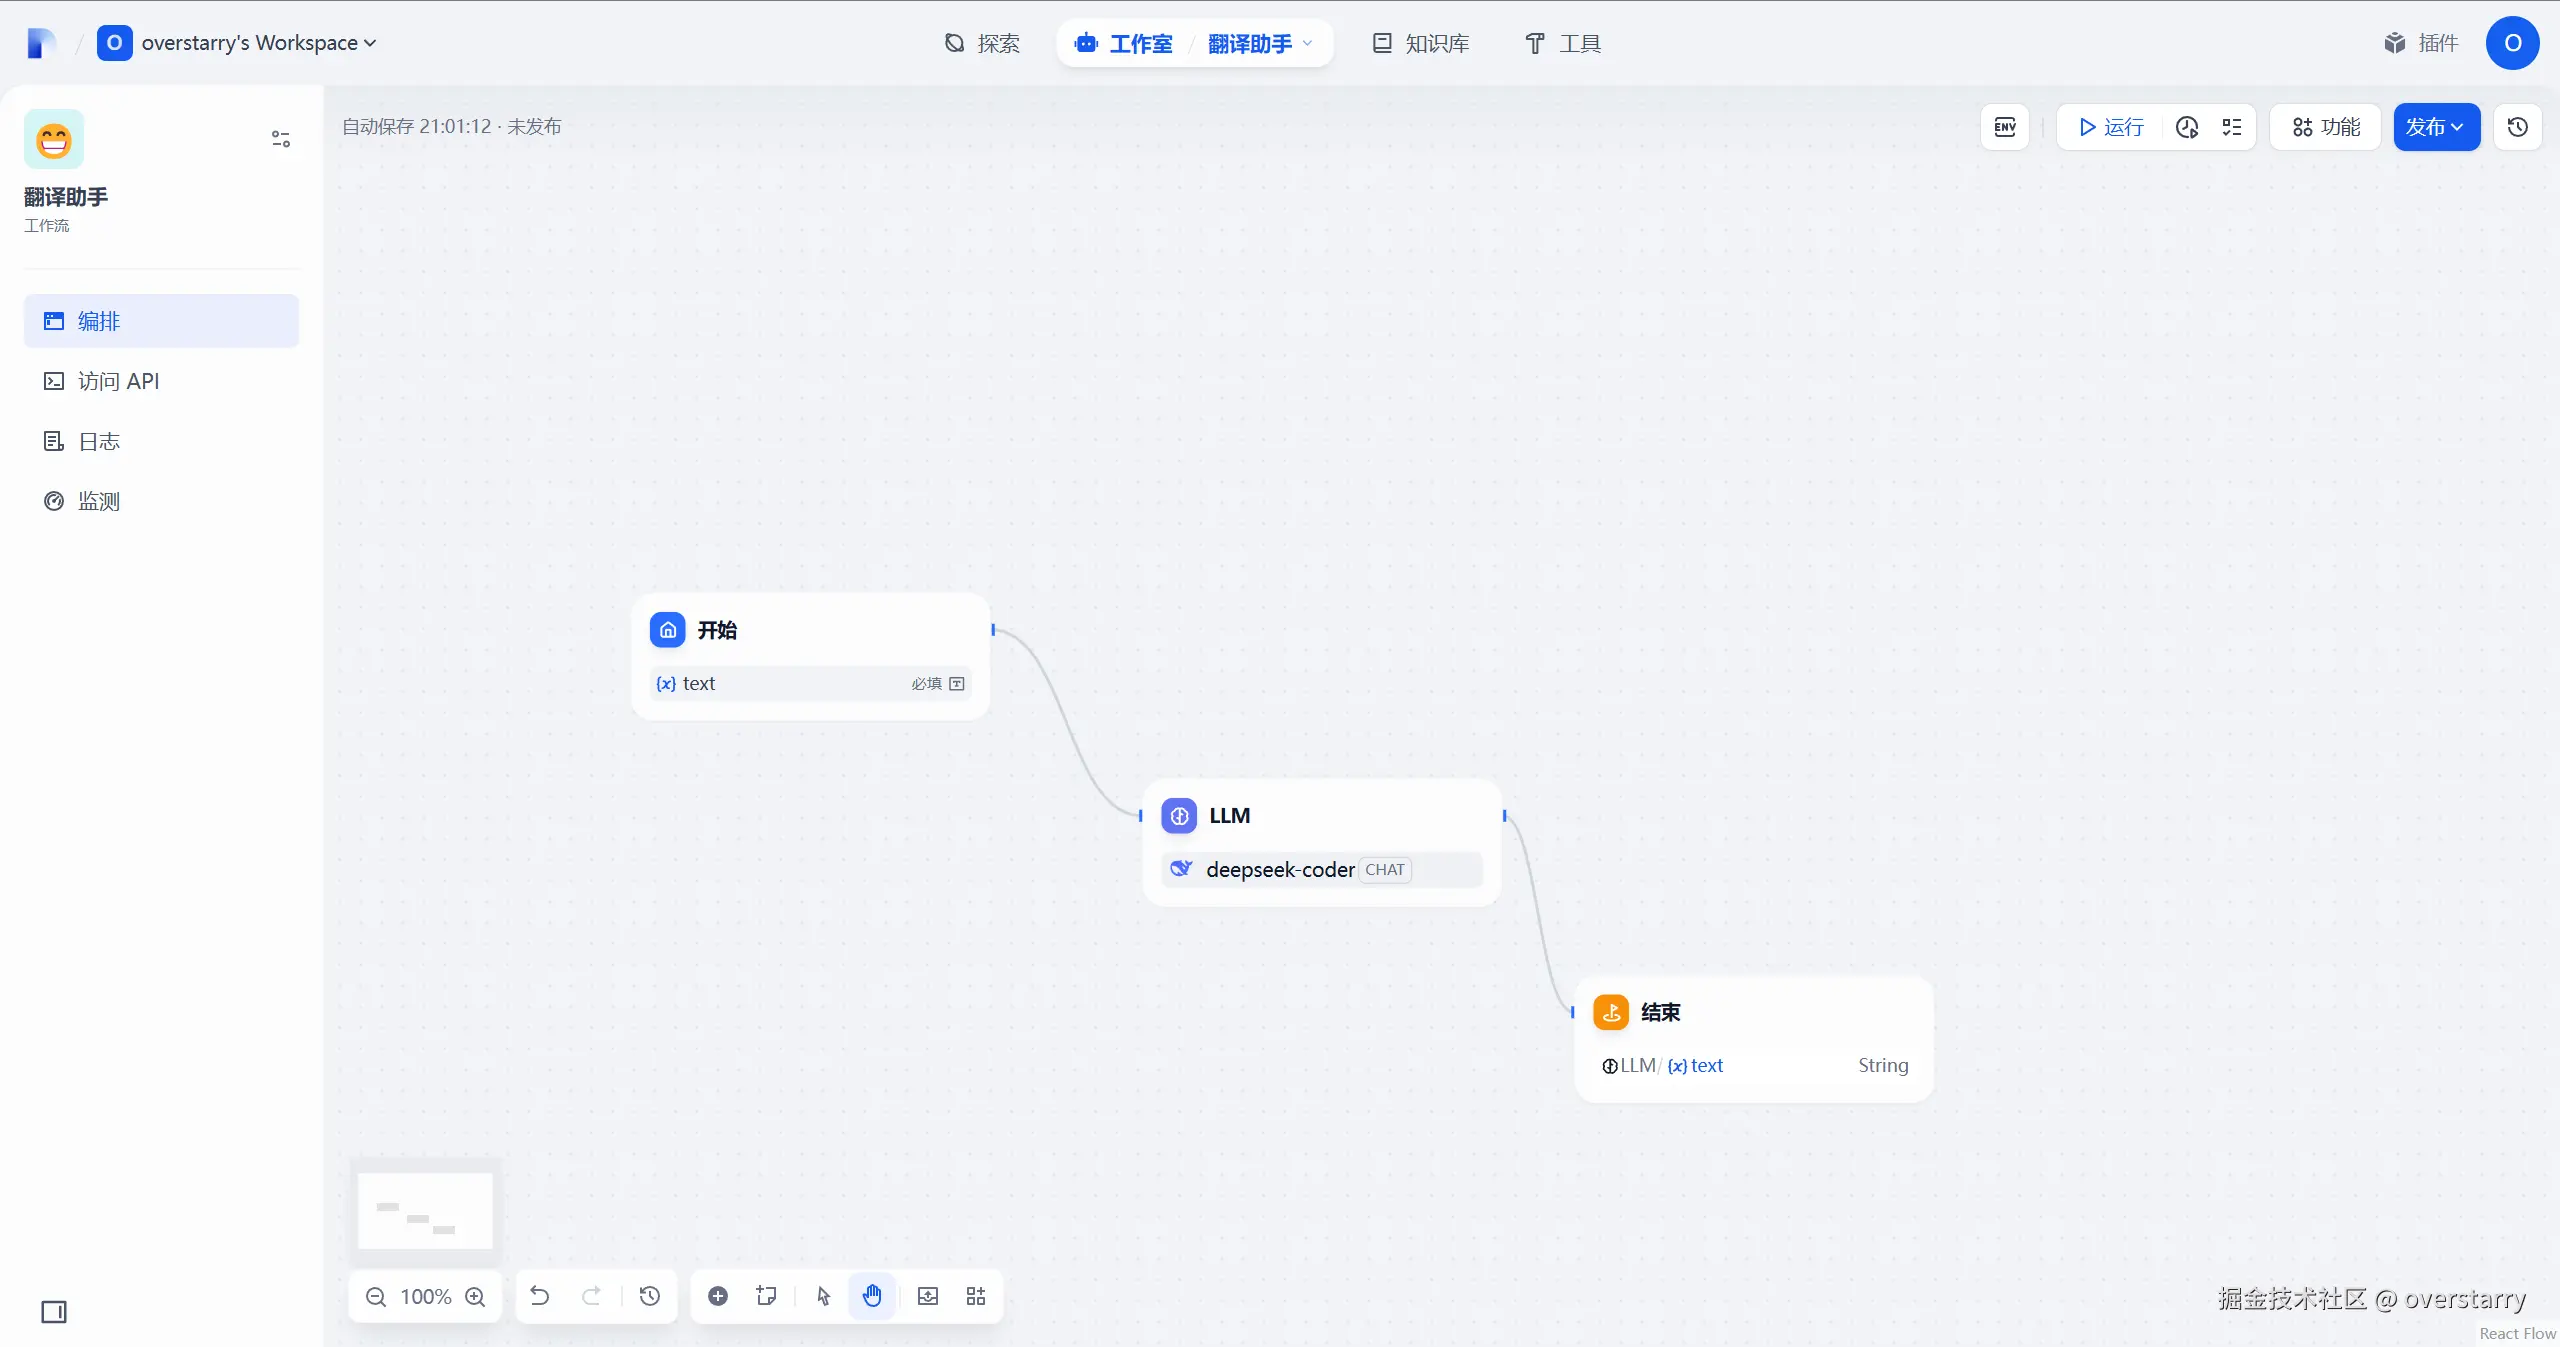This screenshot has width=2560, height=1347.
Task: Toggle sidebar collapse at bottom left
Action: (54, 1311)
